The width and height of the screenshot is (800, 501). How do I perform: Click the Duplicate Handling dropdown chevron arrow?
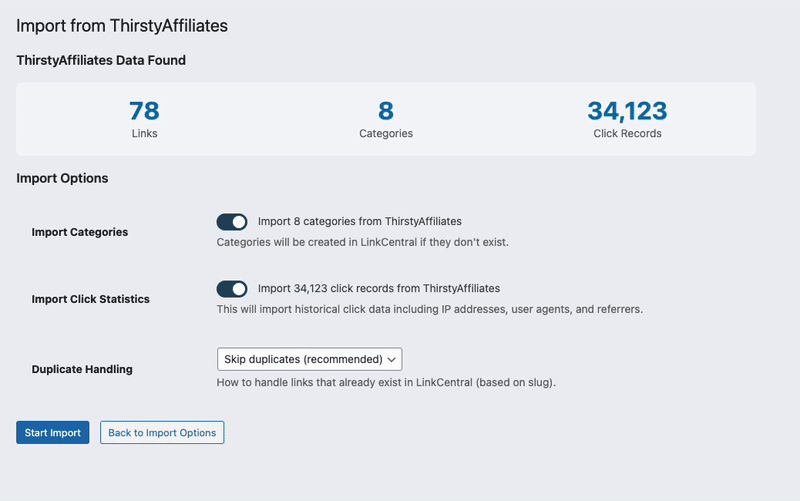tap(392, 359)
